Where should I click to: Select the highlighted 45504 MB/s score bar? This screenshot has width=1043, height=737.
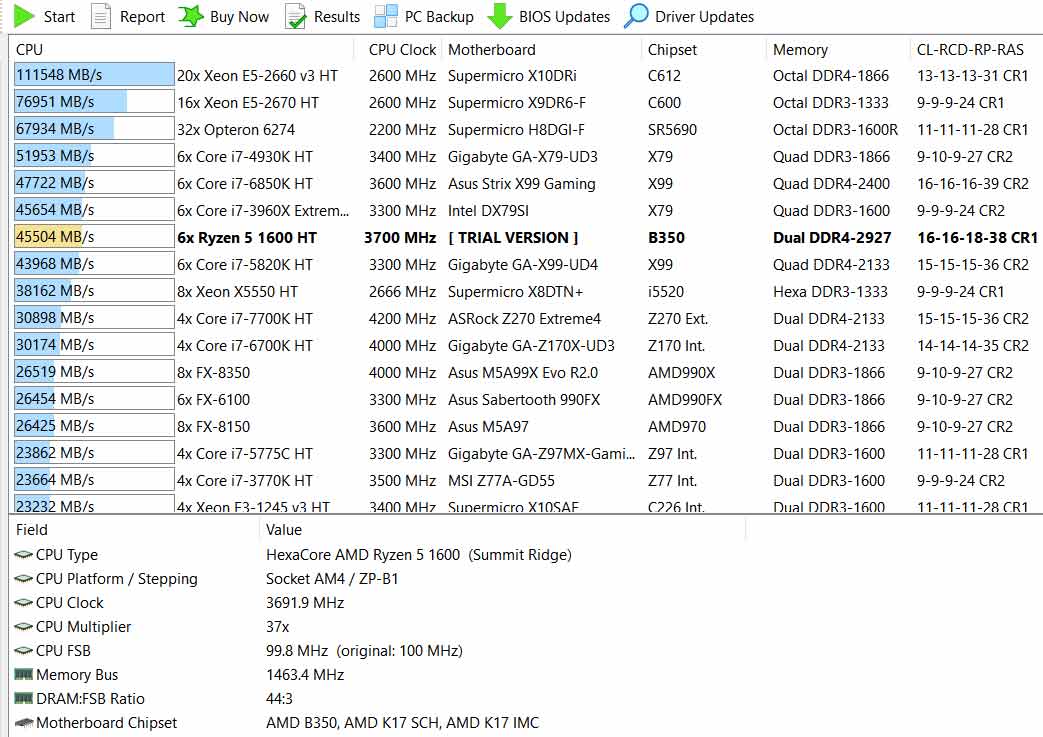pos(94,237)
